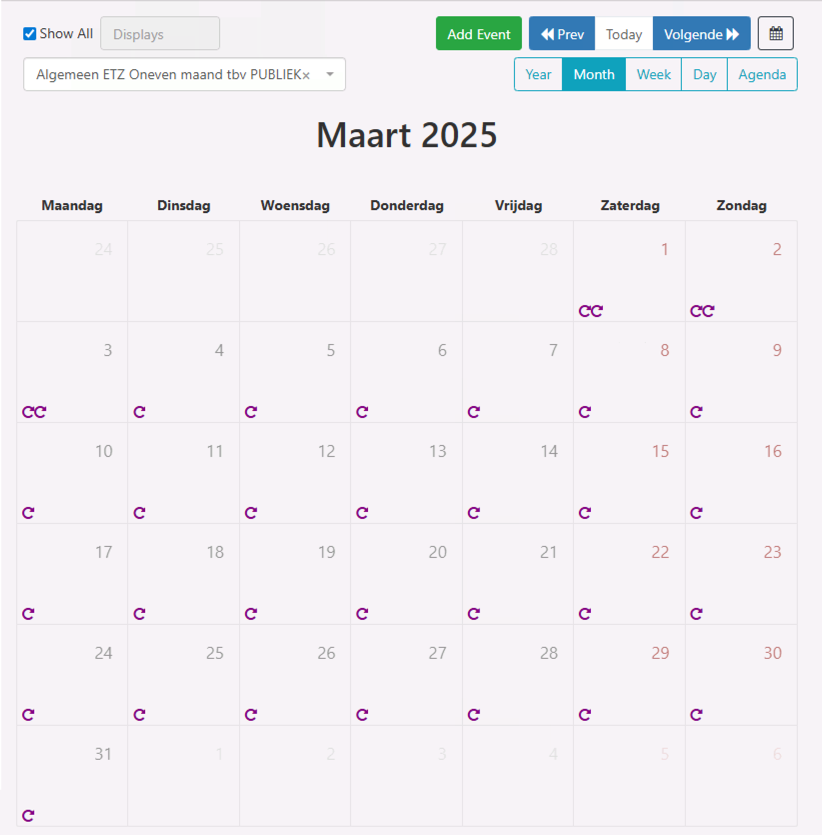Jump to Today in the calendar
The image size is (822, 835).
[x=624, y=34]
